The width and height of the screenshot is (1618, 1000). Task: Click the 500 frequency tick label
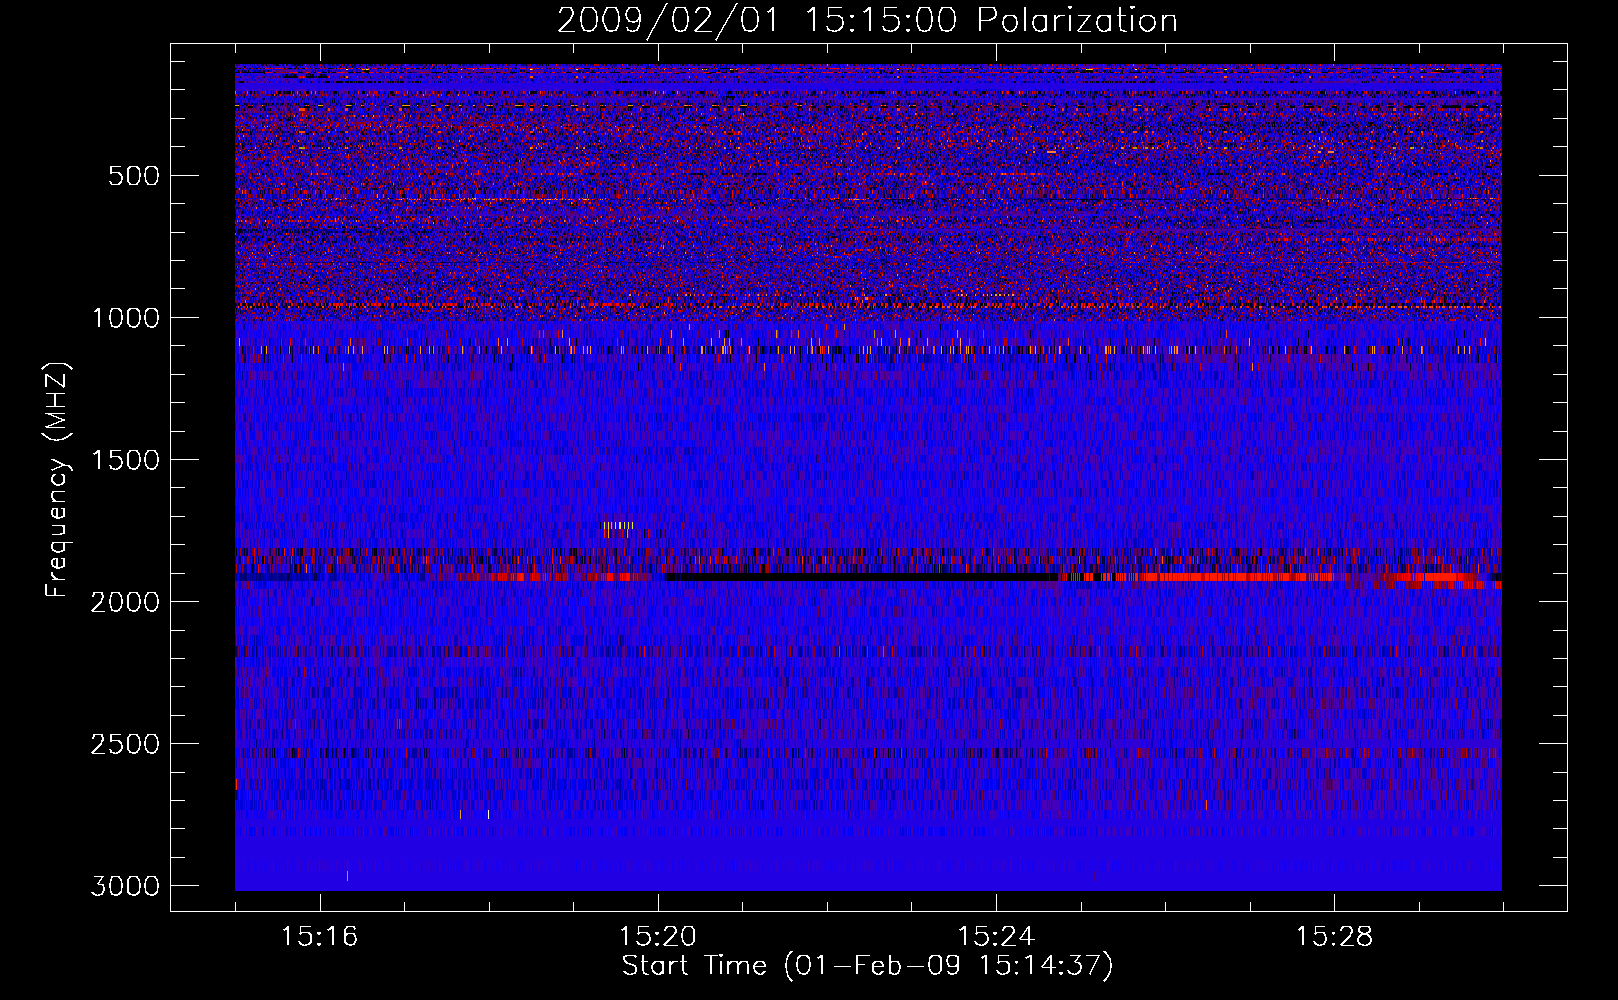click(x=134, y=176)
